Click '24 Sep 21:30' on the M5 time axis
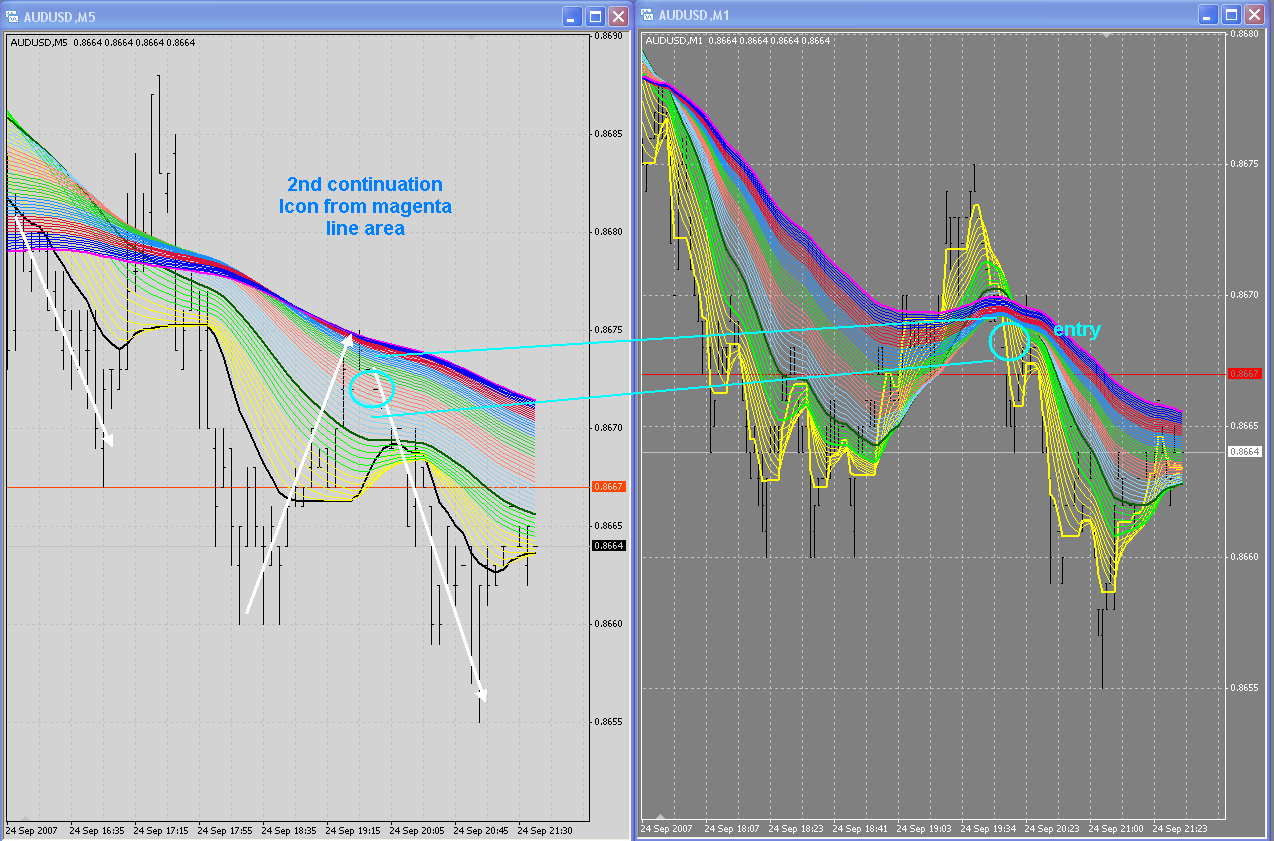Viewport: 1274px width, 841px height. [x=545, y=830]
